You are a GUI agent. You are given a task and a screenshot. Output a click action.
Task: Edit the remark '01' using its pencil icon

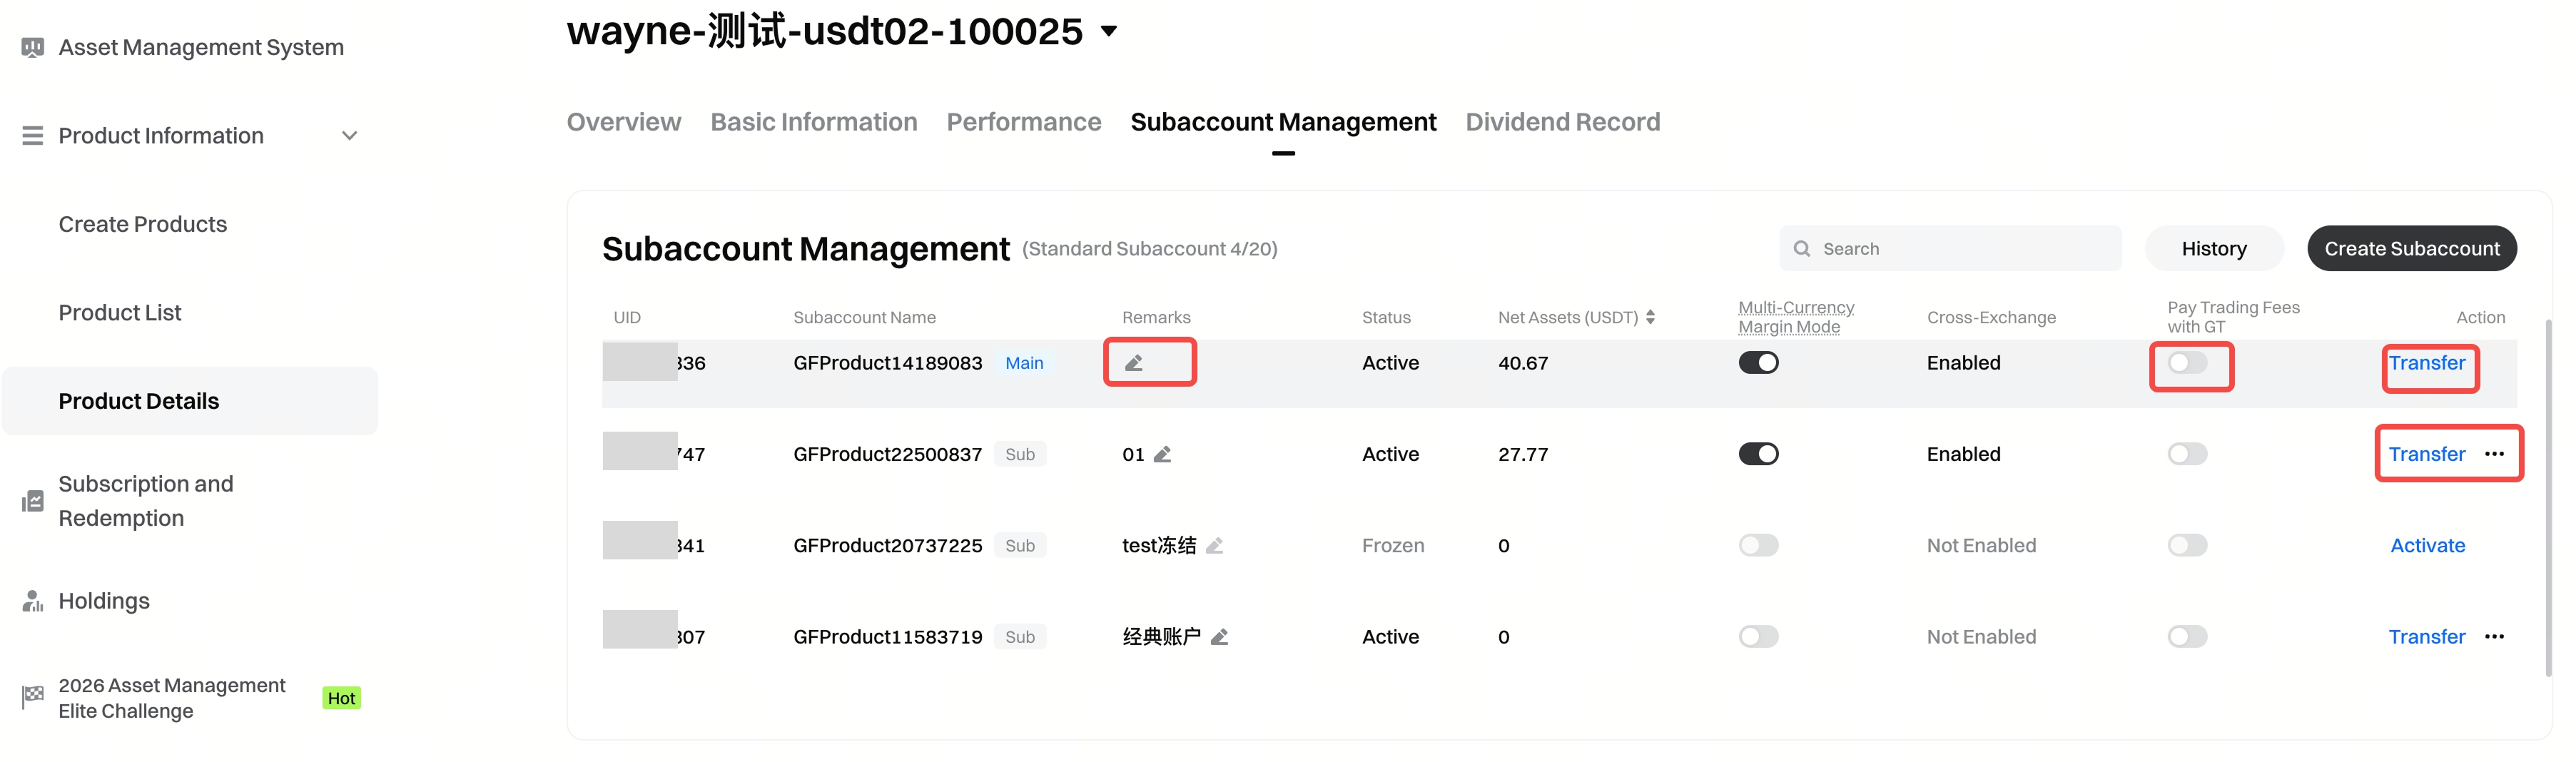tap(1162, 454)
